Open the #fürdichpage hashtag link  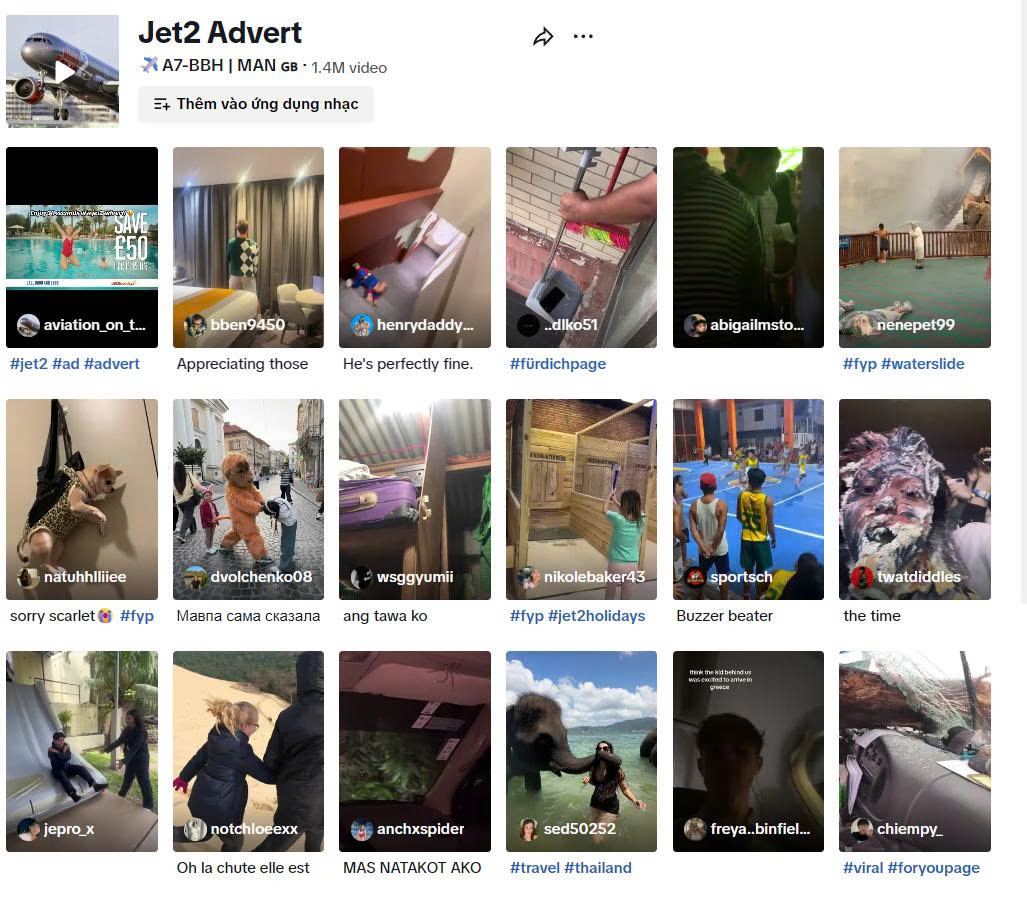click(x=557, y=364)
